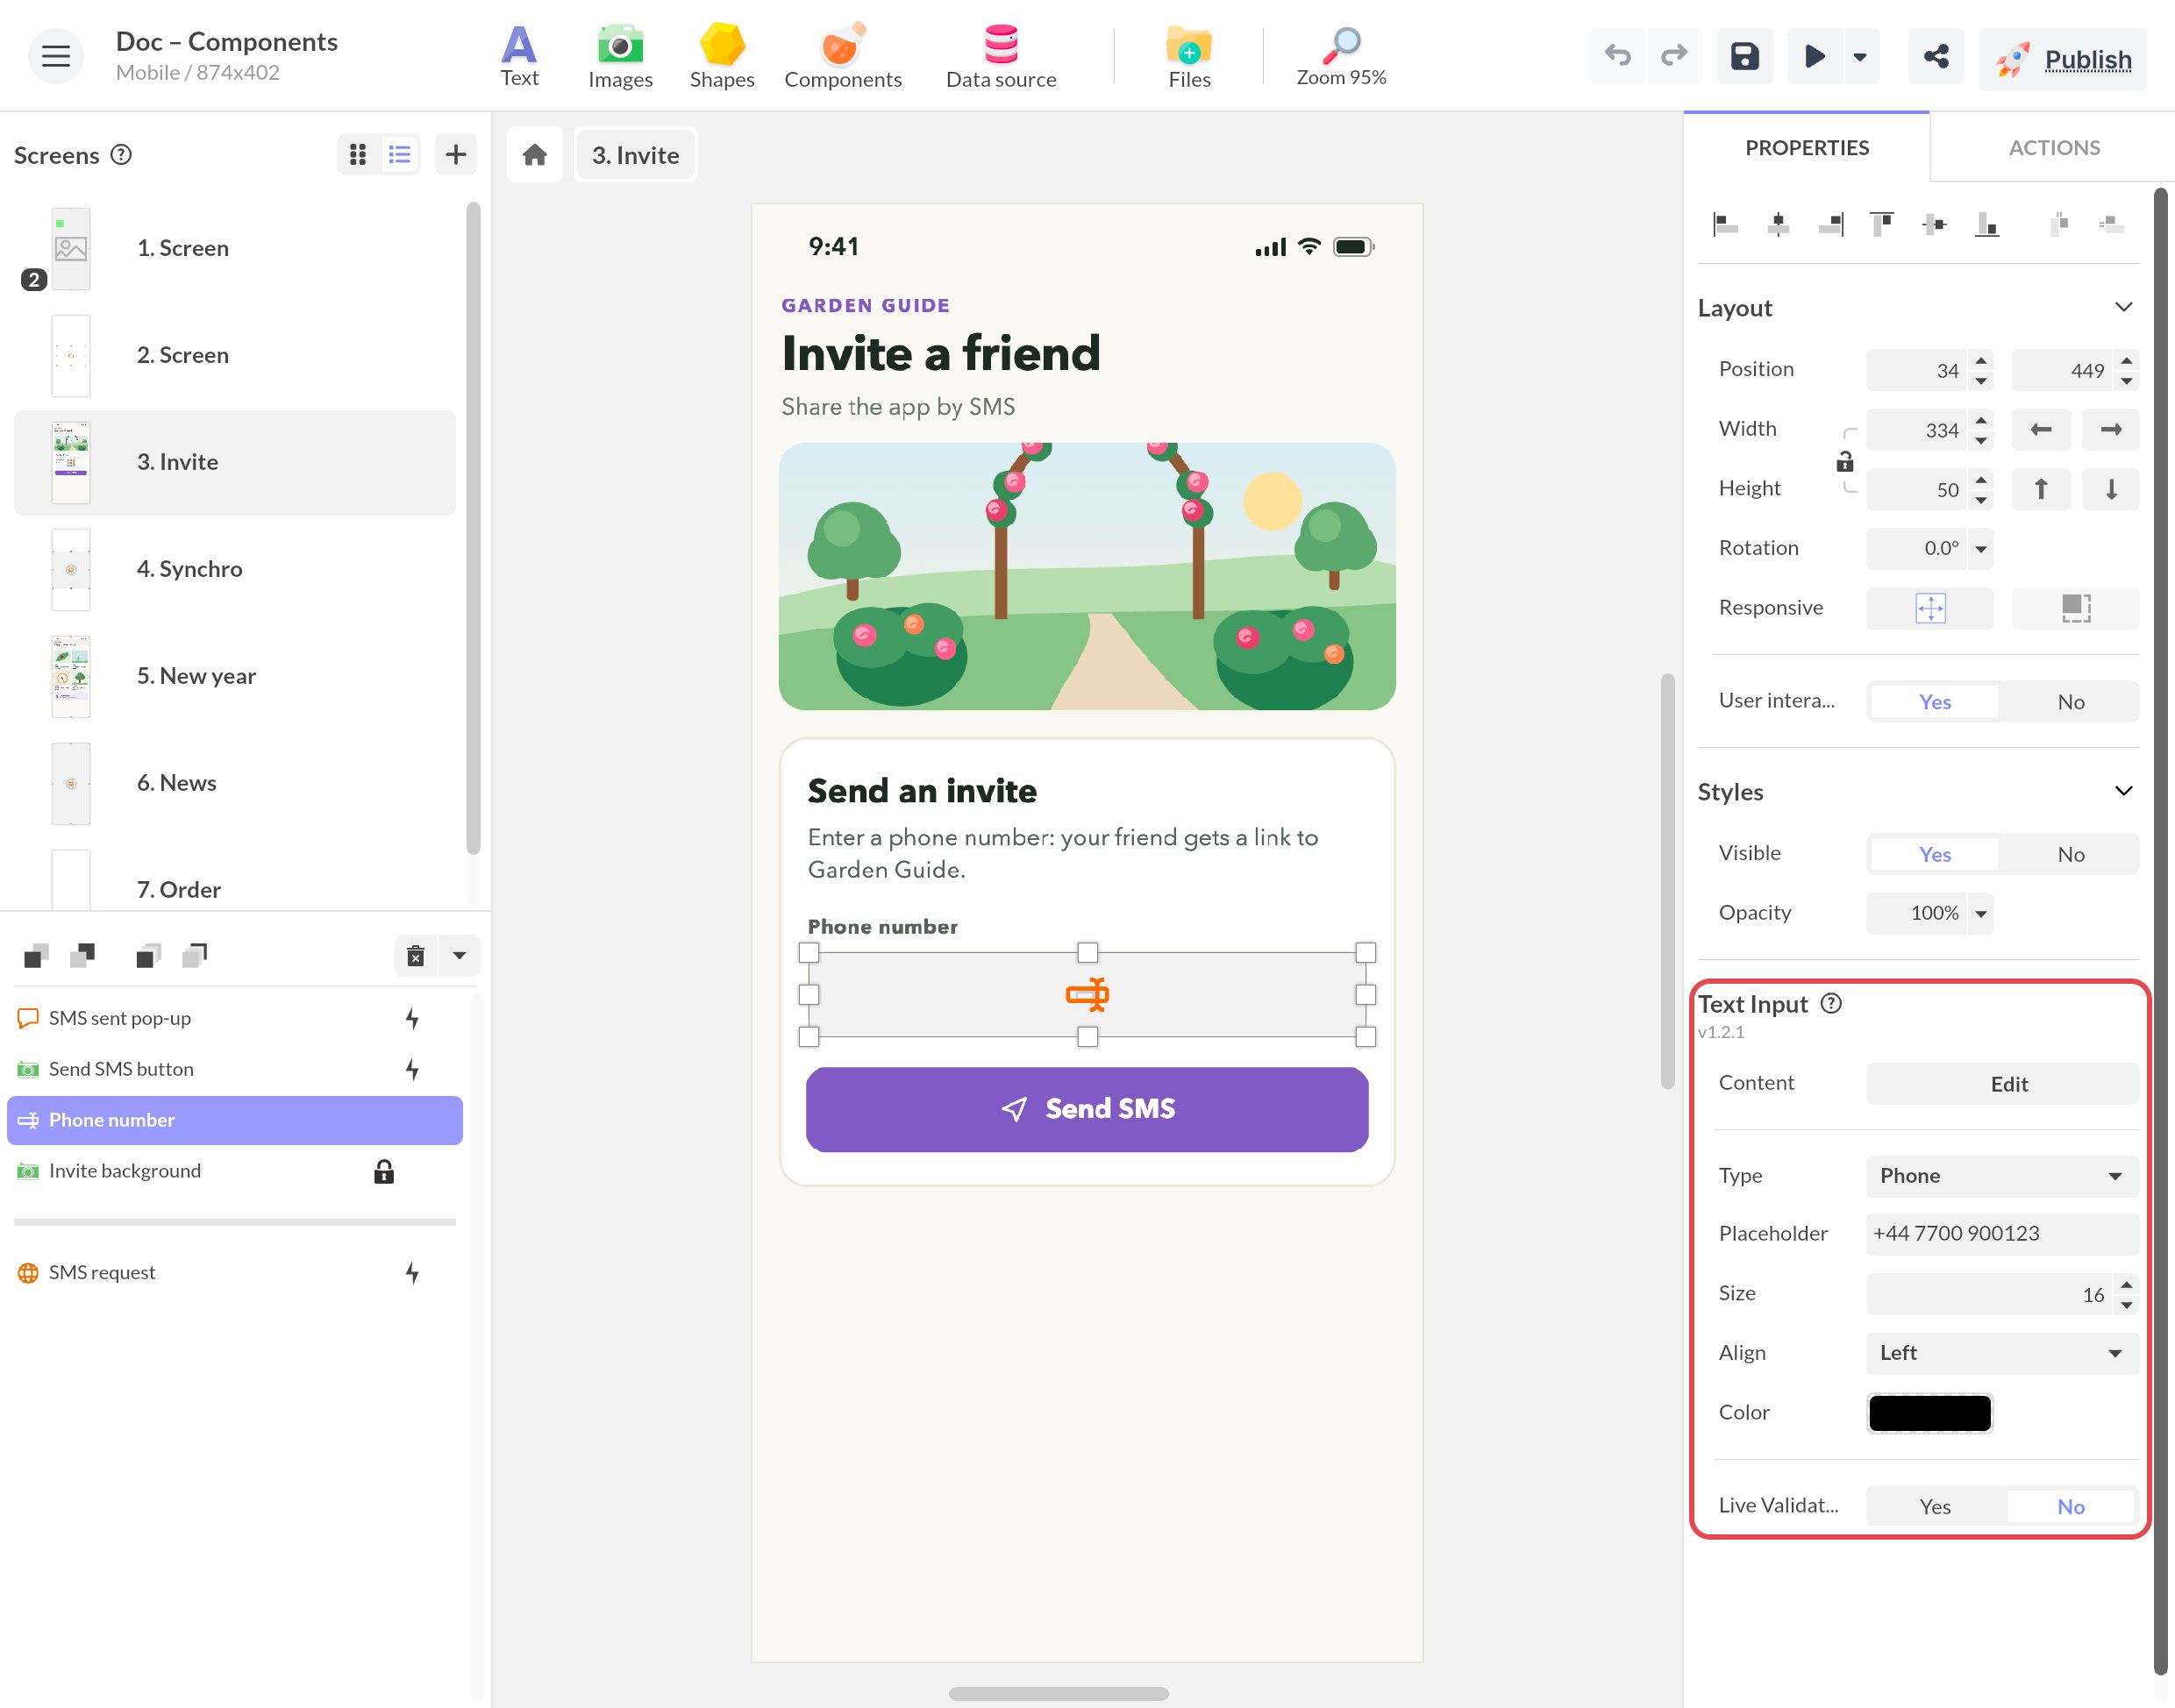Viewport: 2175px width, 1708px height.
Task: Set Visible to No
Action: [x=2070, y=854]
